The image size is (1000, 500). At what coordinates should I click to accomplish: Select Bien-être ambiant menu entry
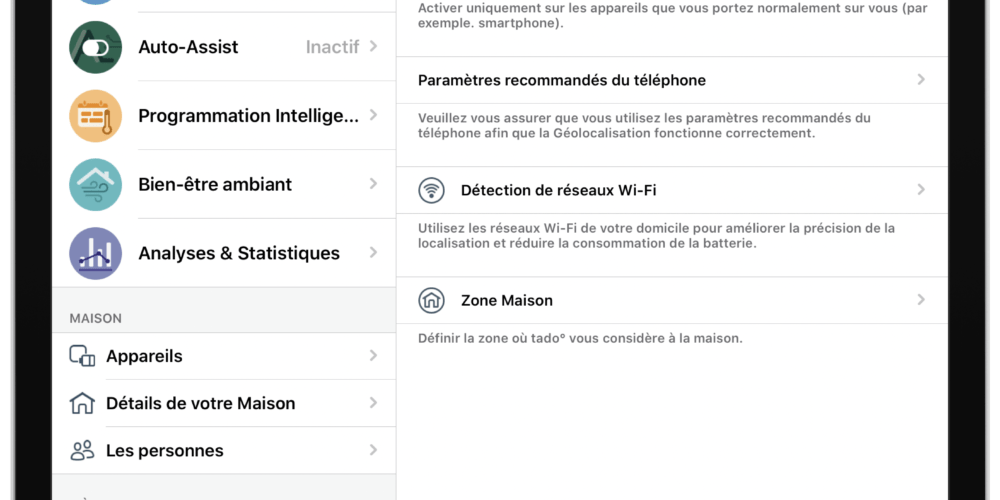(x=224, y=185)
